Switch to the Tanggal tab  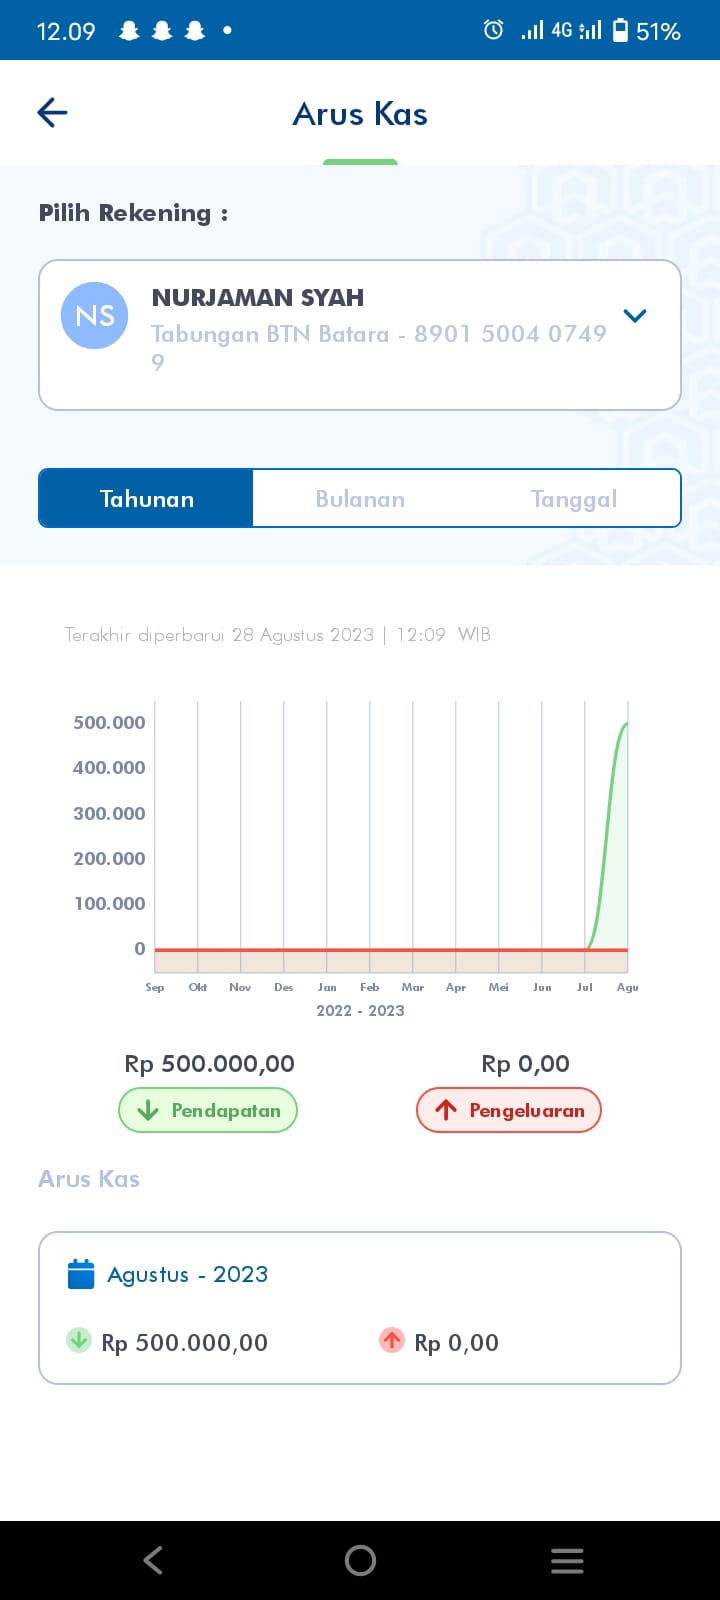tap(574, 498)
